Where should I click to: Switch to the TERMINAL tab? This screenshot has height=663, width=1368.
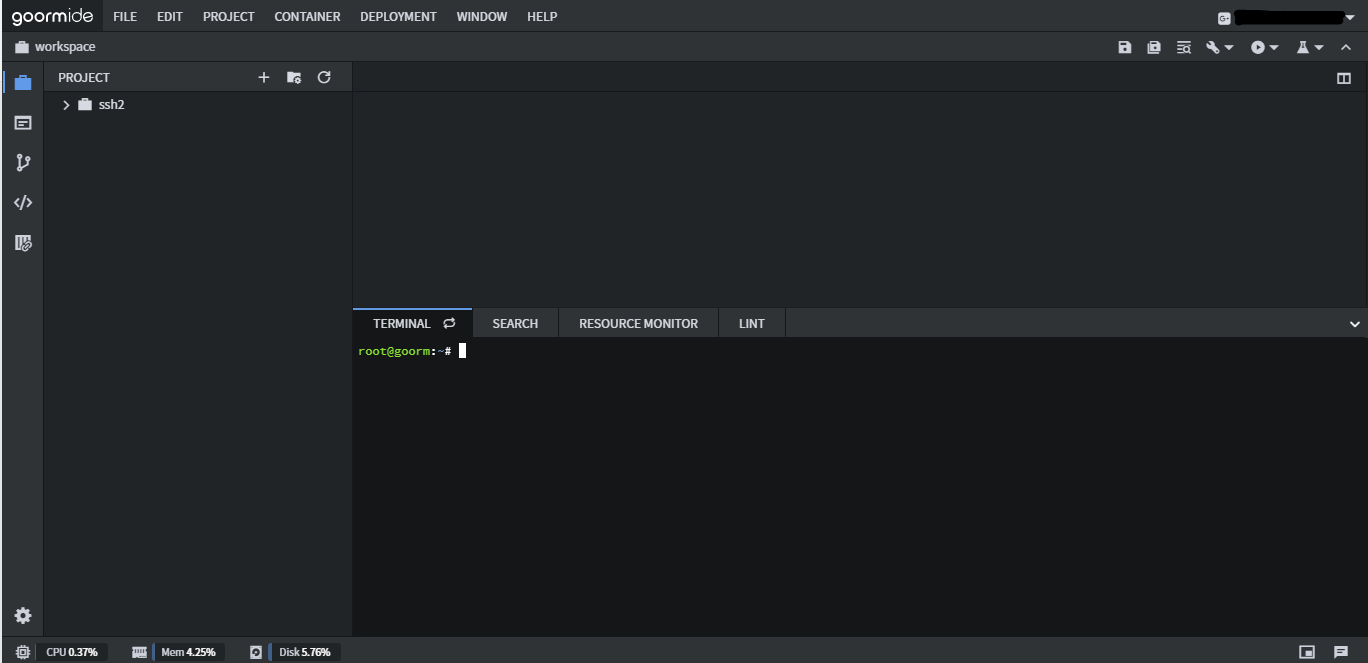pos(401,324)
